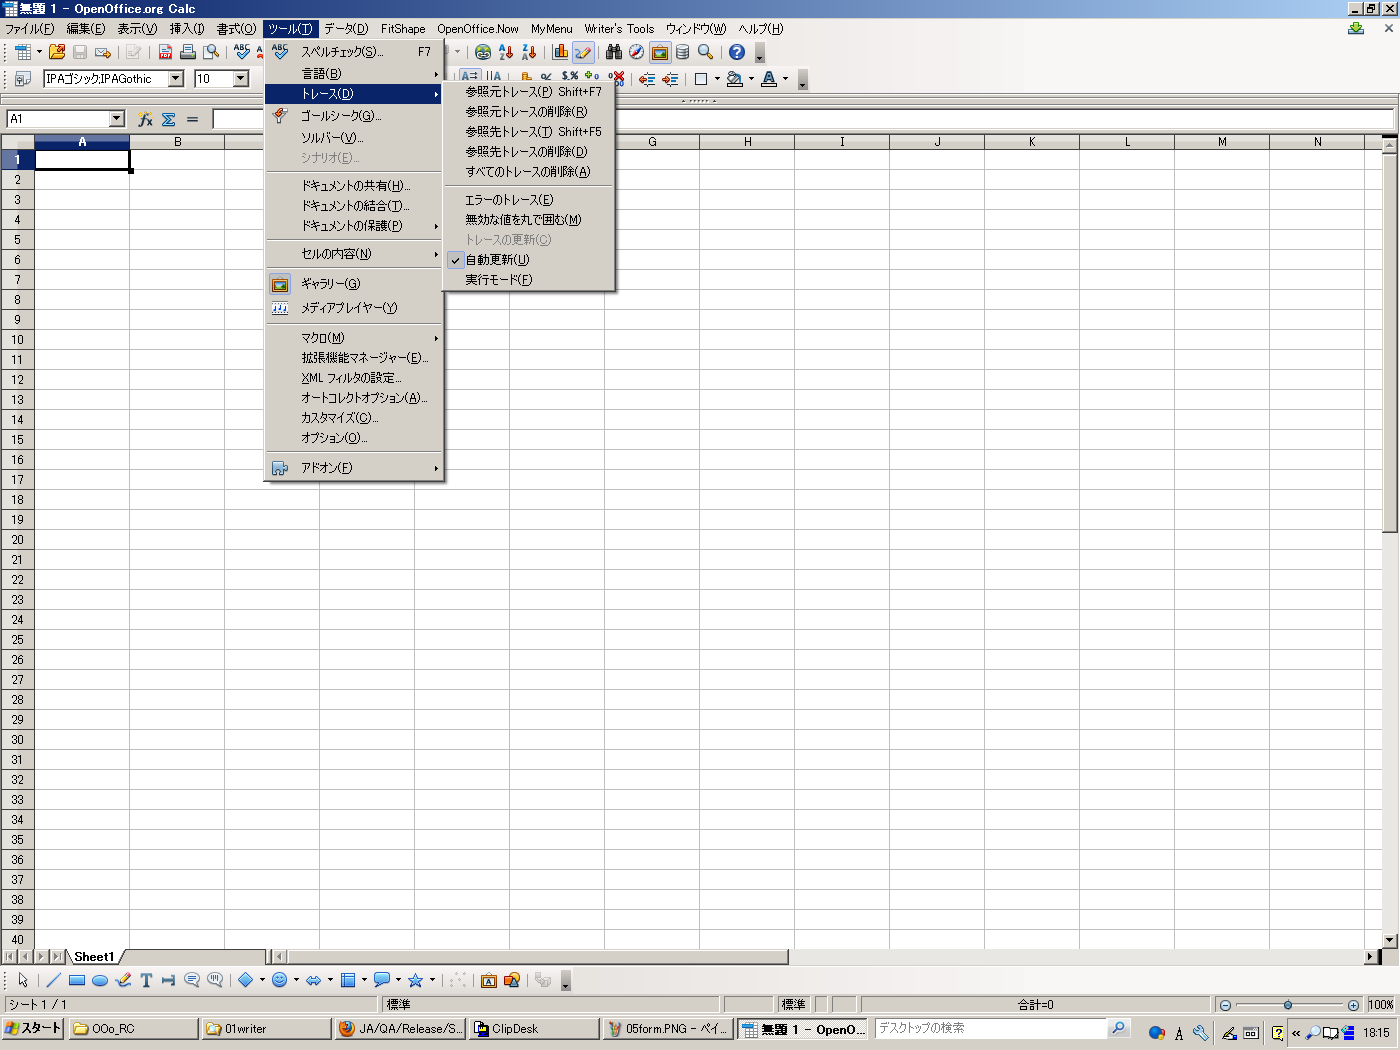
Task: Click the Sum sigma icon
Action: [x=169, y=119]
